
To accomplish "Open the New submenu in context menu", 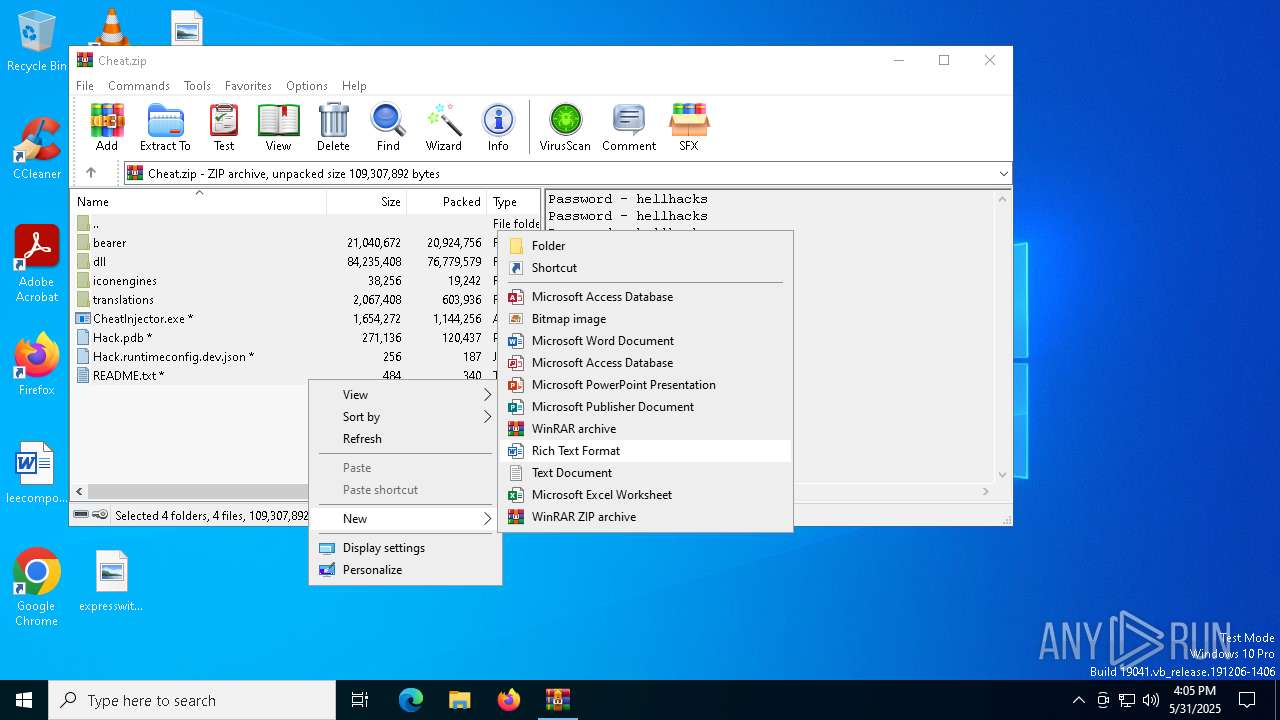I will (x=405, y=519).
